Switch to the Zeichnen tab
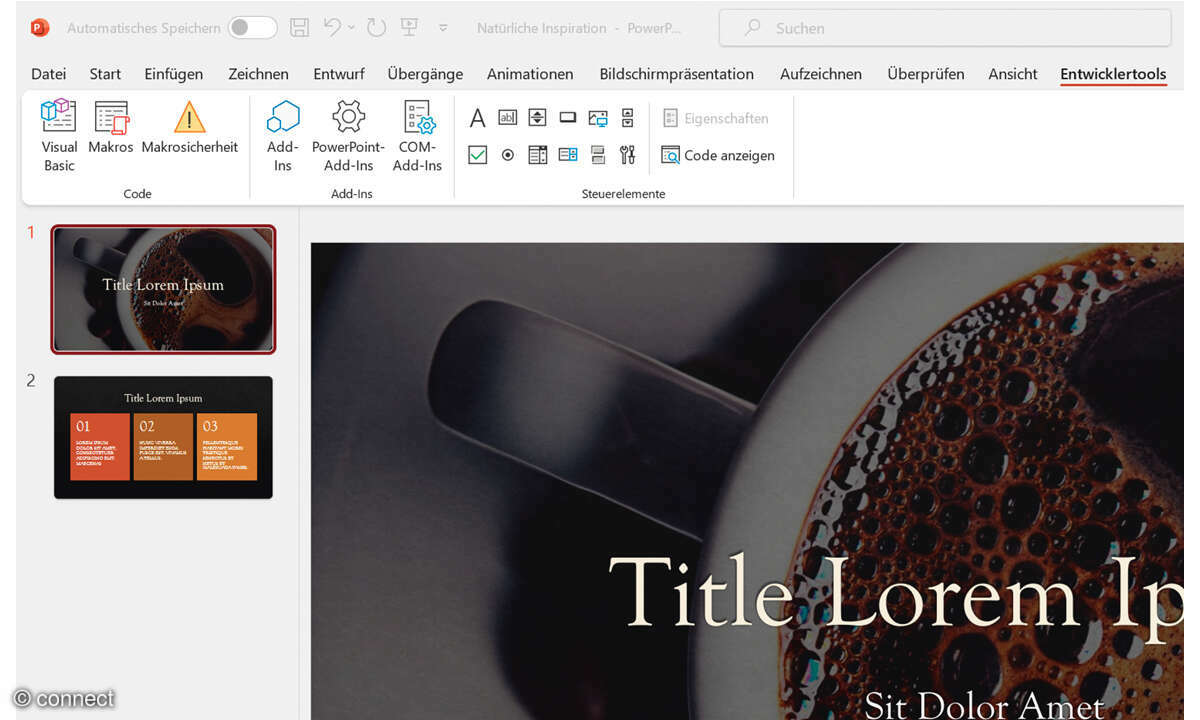The width and height of the screenshot is (1200, 720). click(x=258, y=74)
